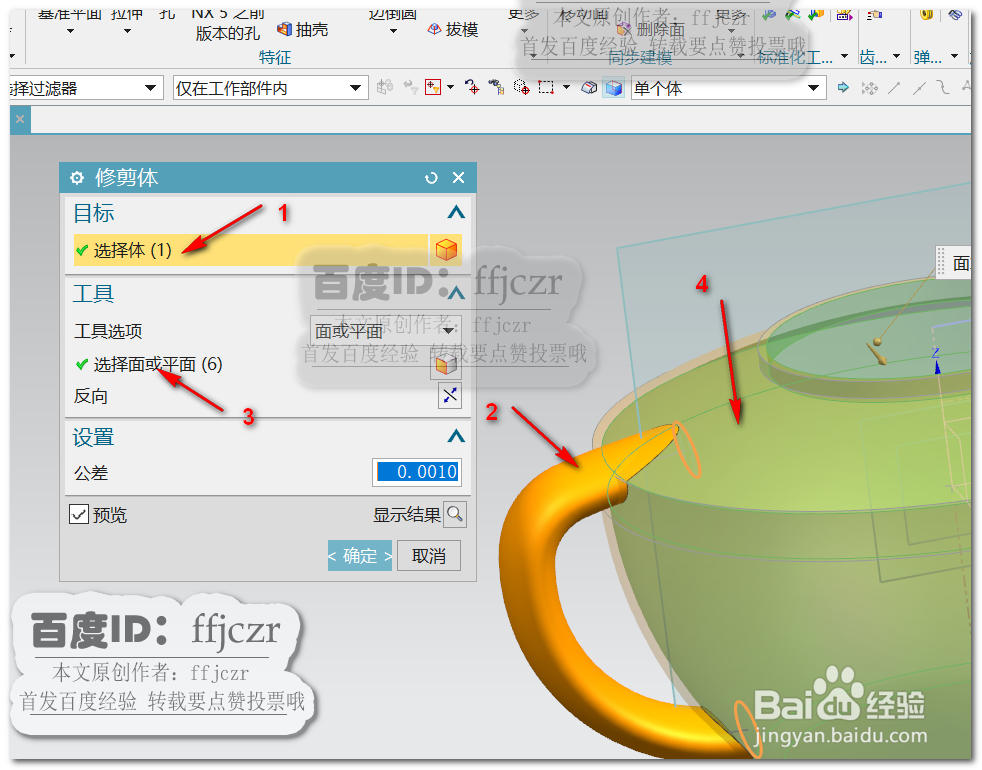Click the midpoint snap line icon

[919, 88]
